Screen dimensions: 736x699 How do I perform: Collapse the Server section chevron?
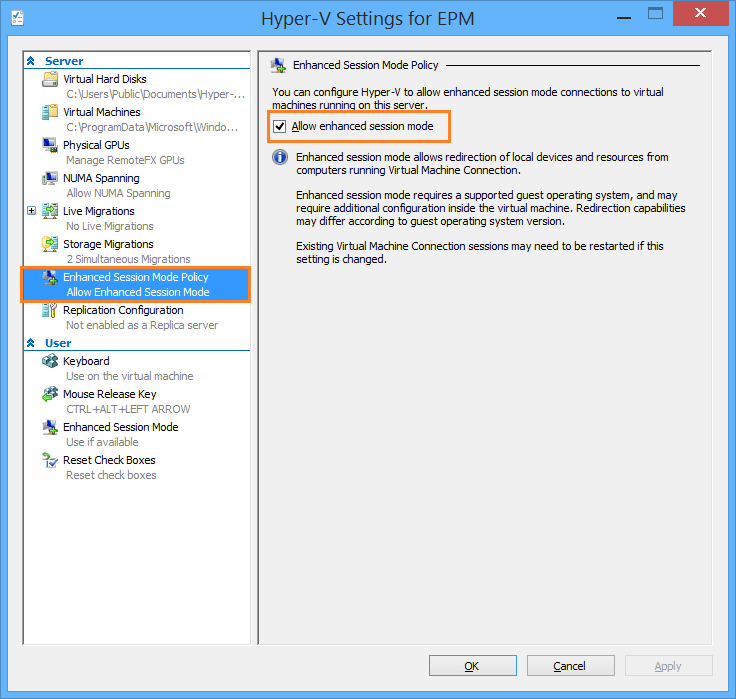tap(31, 61)
